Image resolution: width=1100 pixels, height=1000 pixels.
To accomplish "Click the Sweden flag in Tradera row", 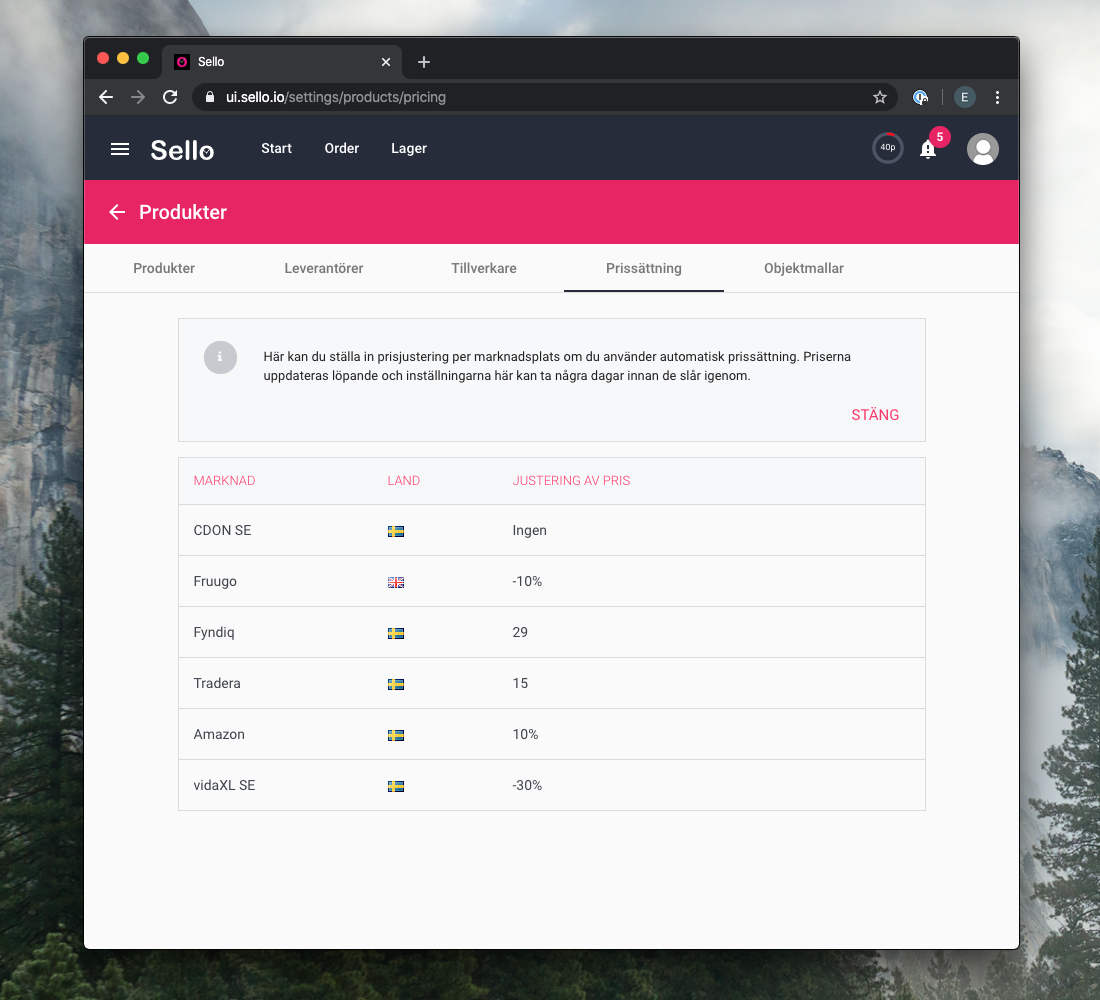I will point(396,684).
